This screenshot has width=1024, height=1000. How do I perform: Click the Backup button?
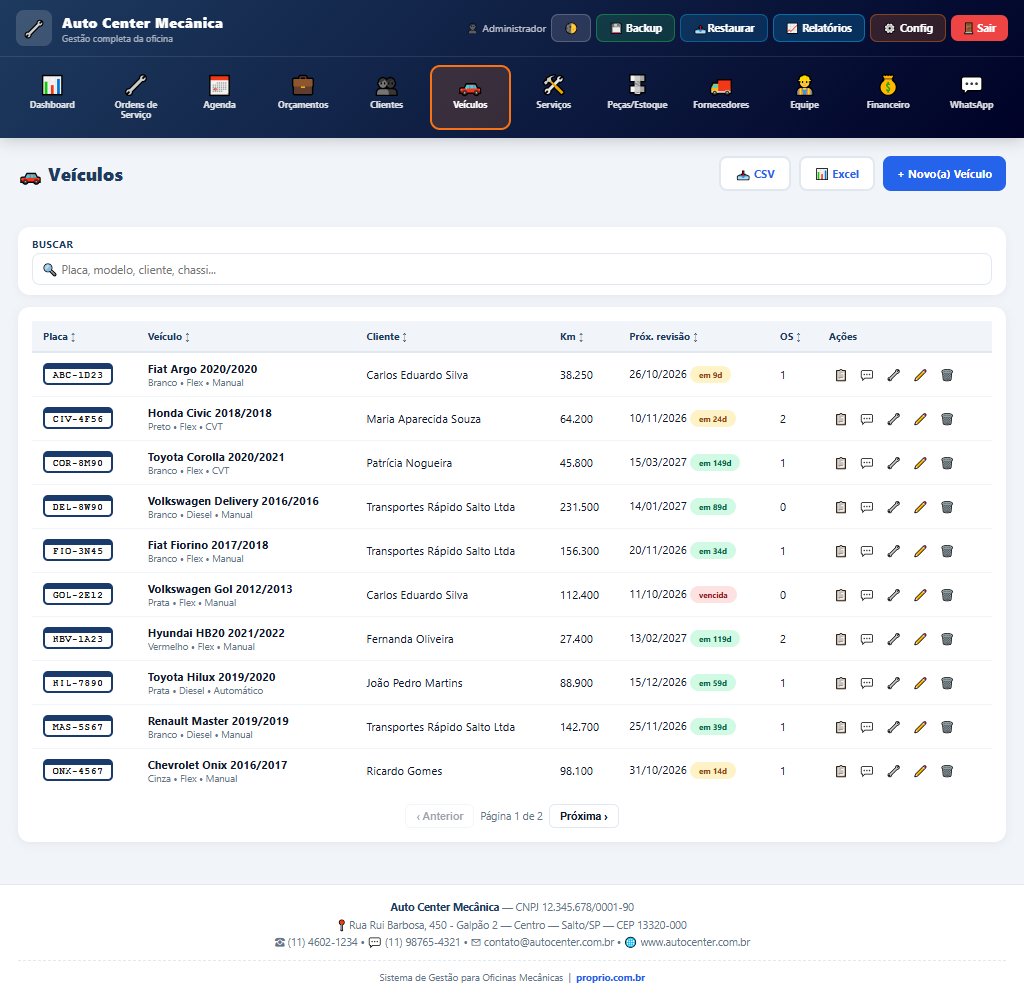click(635, 28)
